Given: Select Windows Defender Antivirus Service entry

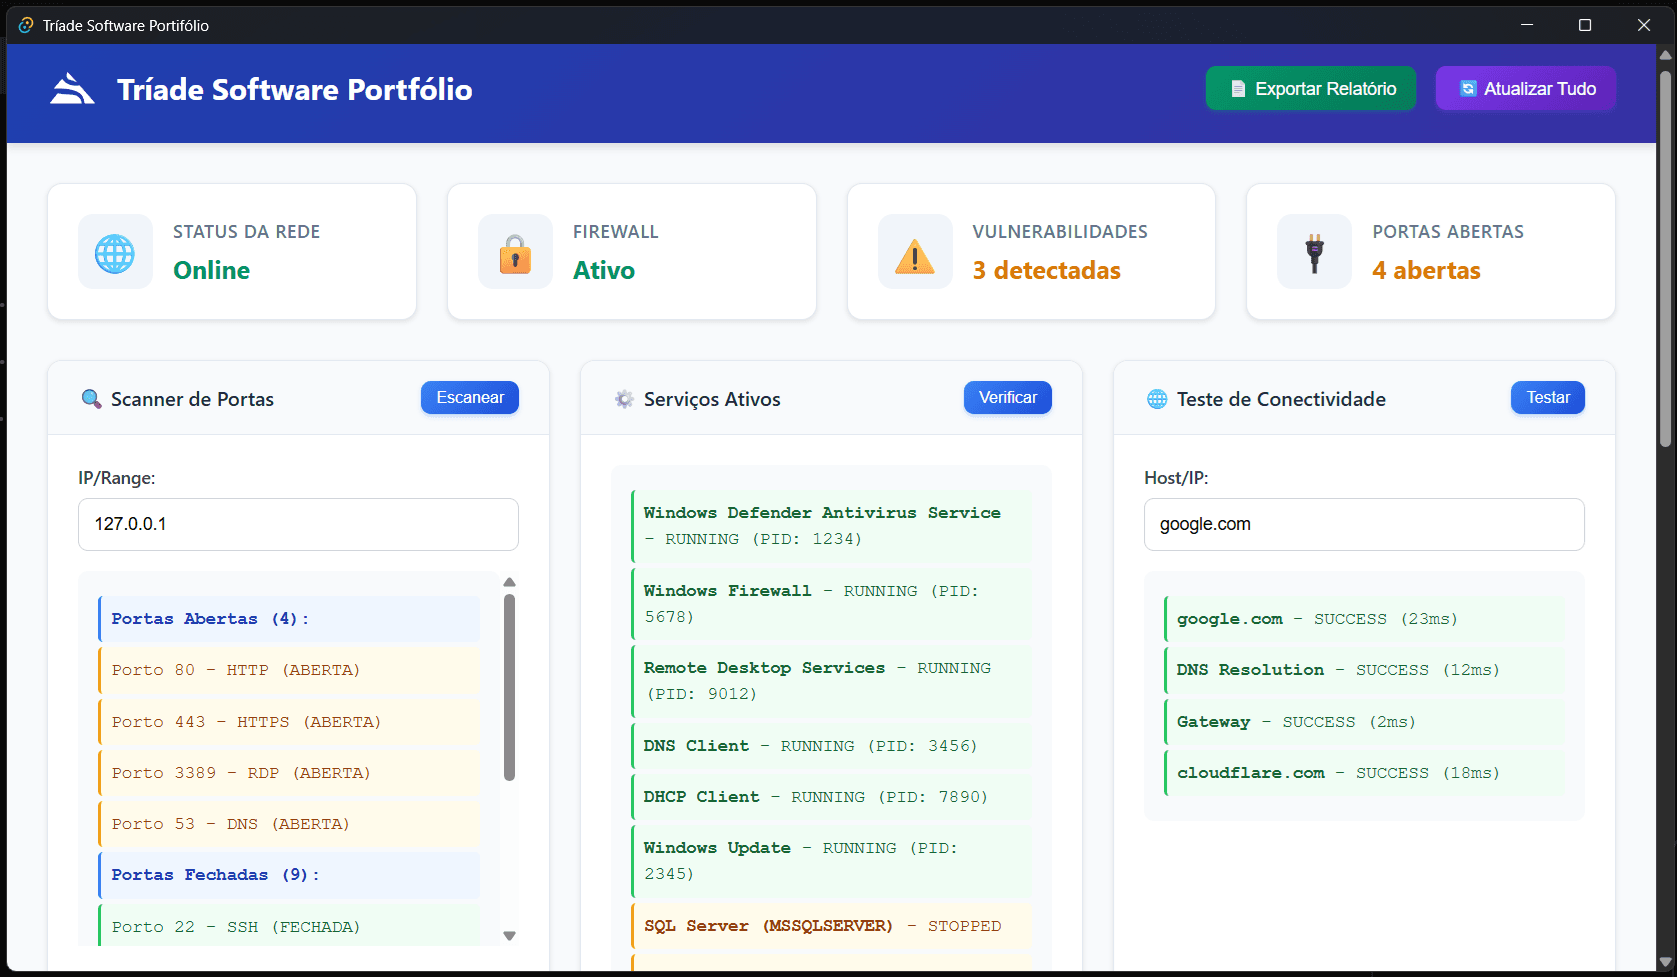Looking at the screenshot, I should coord(831,526).
